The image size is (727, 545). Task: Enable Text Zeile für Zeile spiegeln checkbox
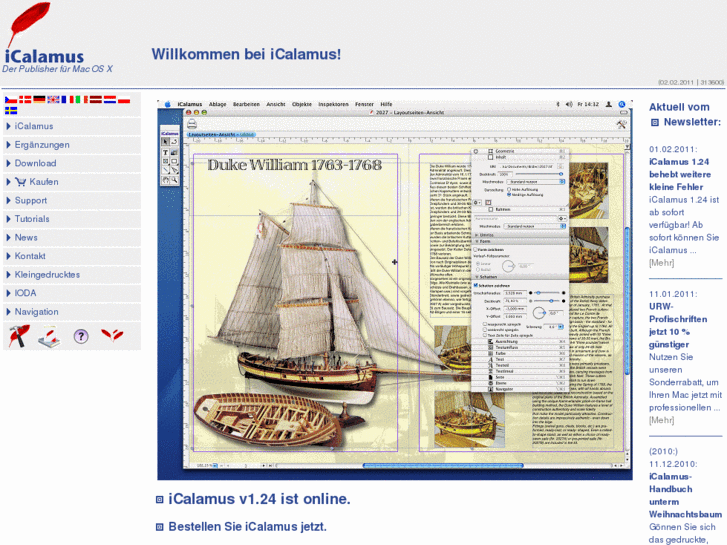click(485, 335)
